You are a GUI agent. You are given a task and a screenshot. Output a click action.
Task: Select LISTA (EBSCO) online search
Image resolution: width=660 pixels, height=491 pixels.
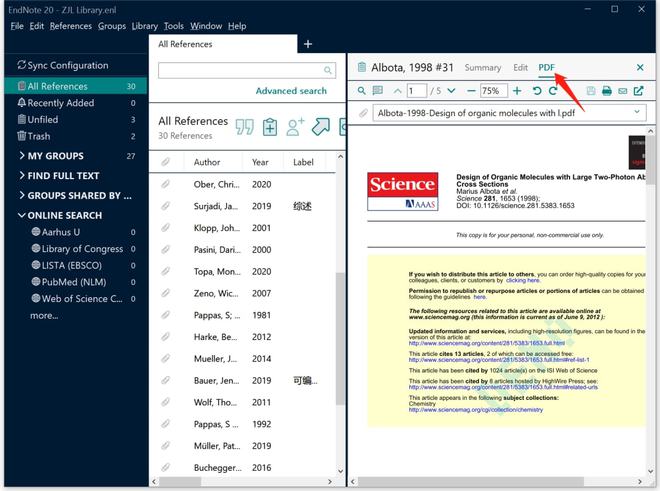(83, 265)
